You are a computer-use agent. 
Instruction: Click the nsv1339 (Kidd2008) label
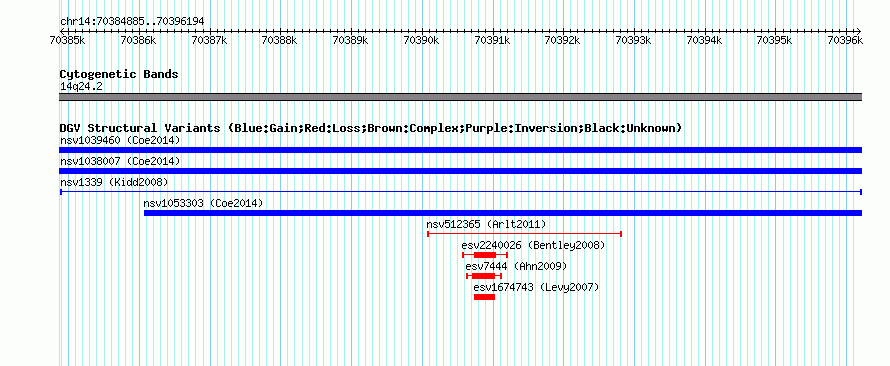pyautogui.click(x=114, y=182)
